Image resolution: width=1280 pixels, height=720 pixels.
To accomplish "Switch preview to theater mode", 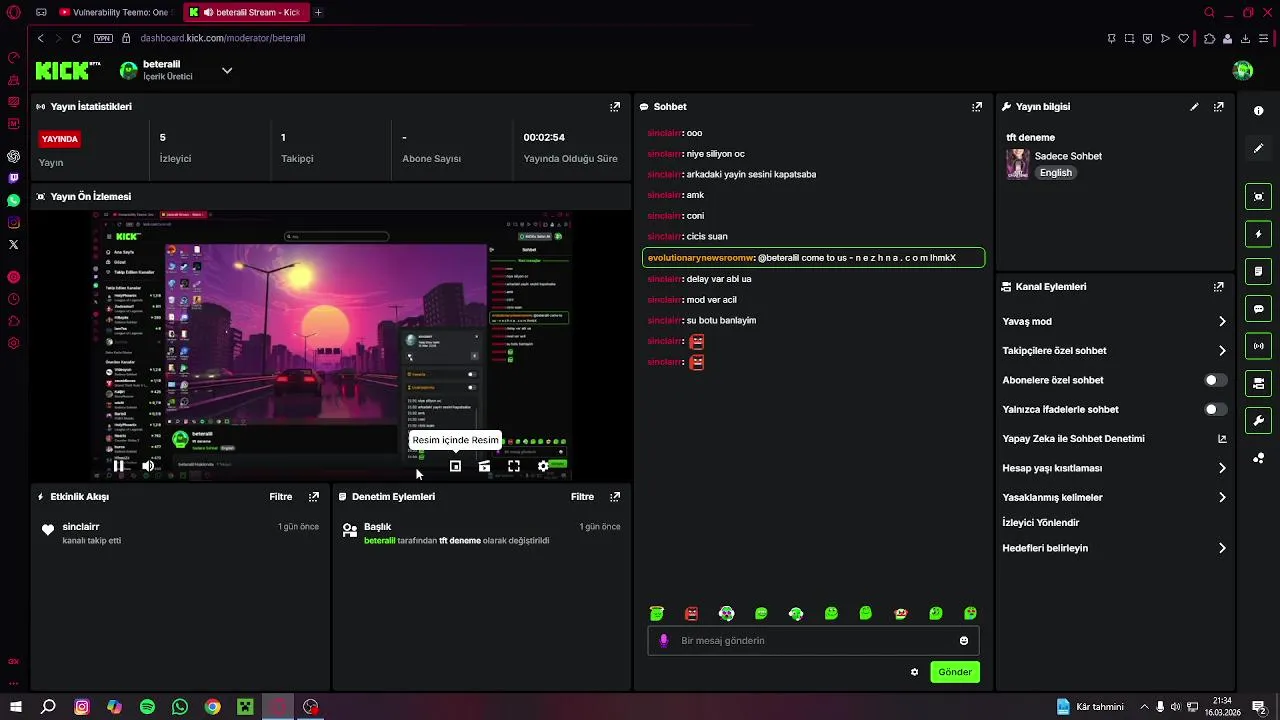I will tap(484, 466).
